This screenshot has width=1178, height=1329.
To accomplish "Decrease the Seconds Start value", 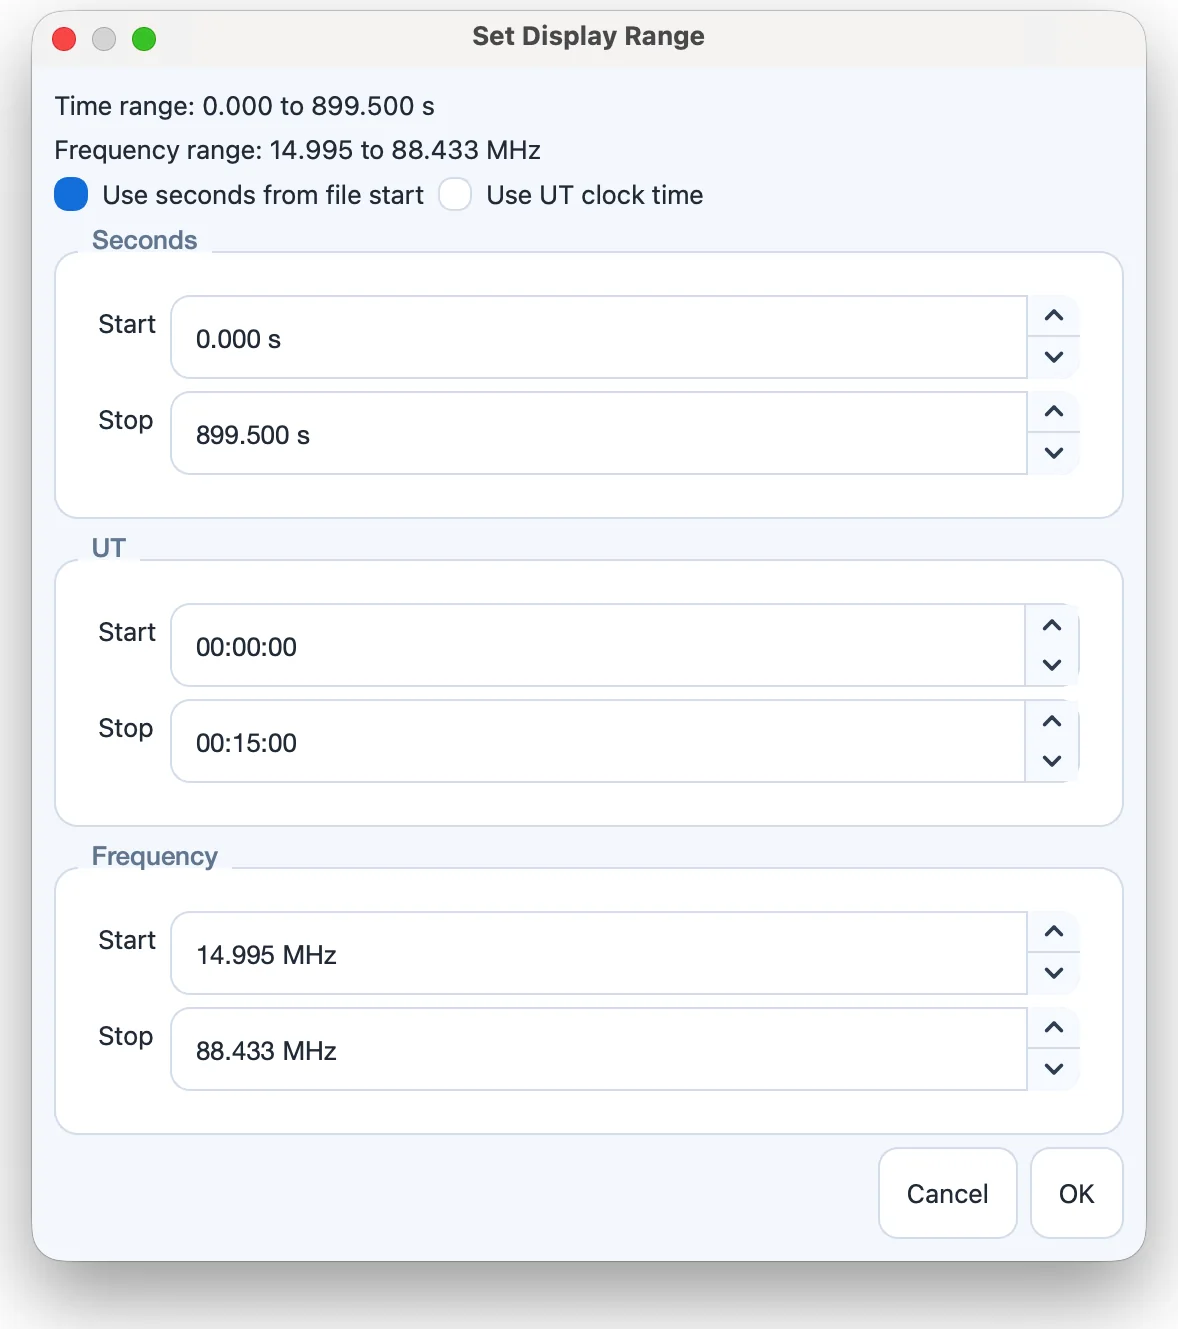I will click(x=1053, y=357).
